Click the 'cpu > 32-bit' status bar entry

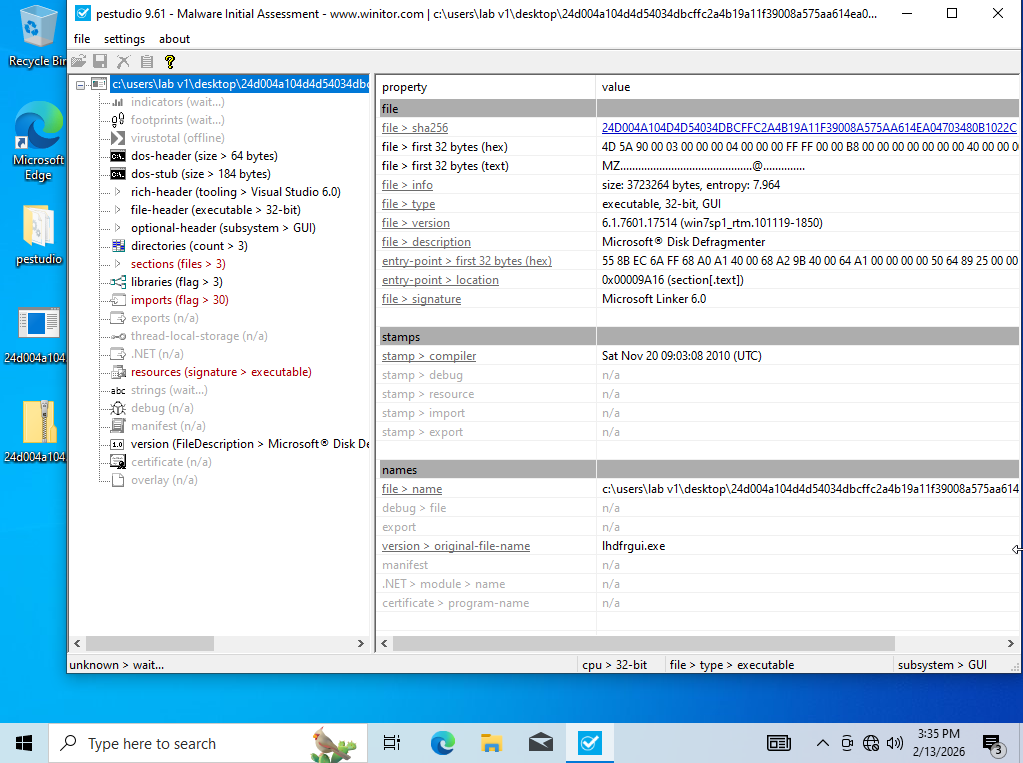615,665
